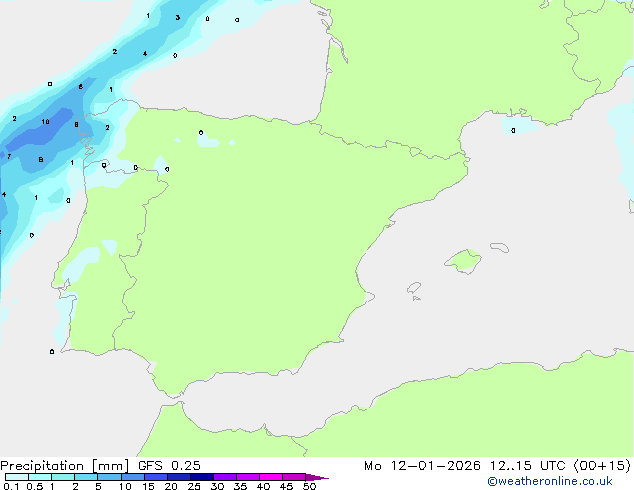Select the 15–20 mm legend swatch
The width and height of the screenshot is (634, 490).
pyautogui.click(x=156, y=477)
